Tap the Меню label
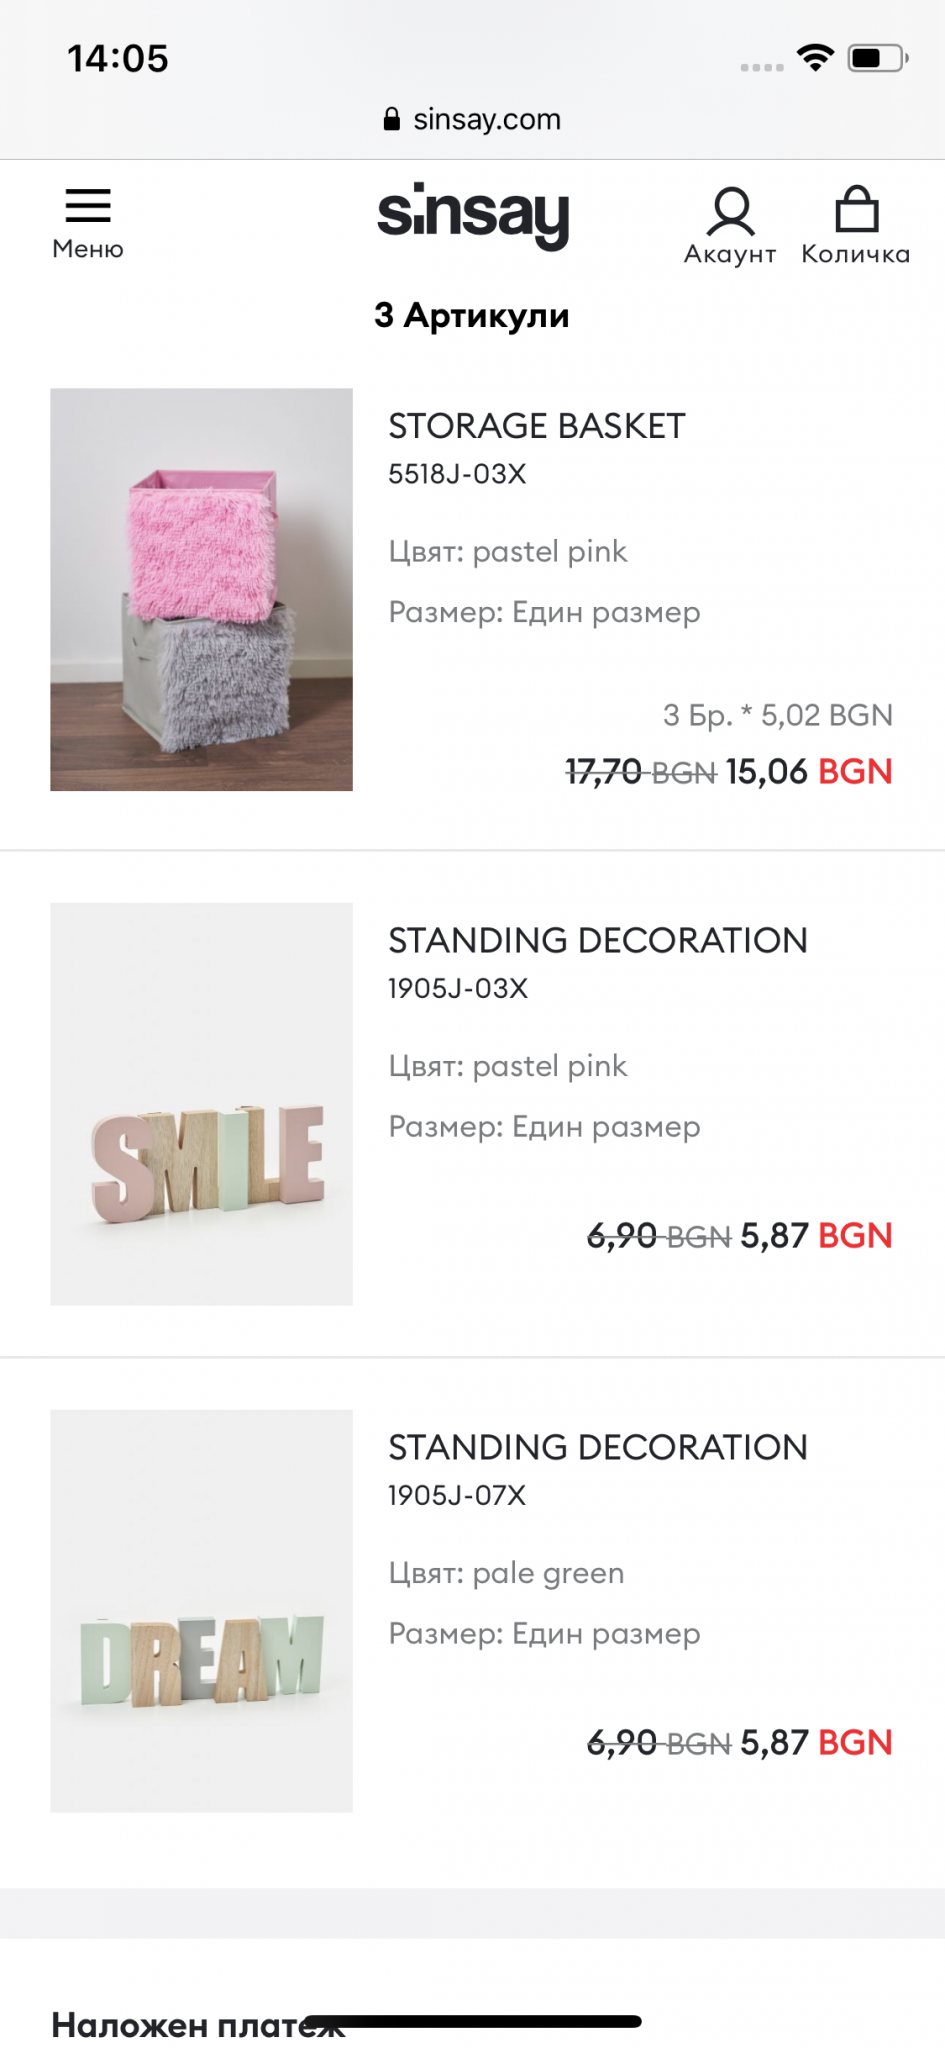This screenshot has width=945, height=2048. coord(88,249)
